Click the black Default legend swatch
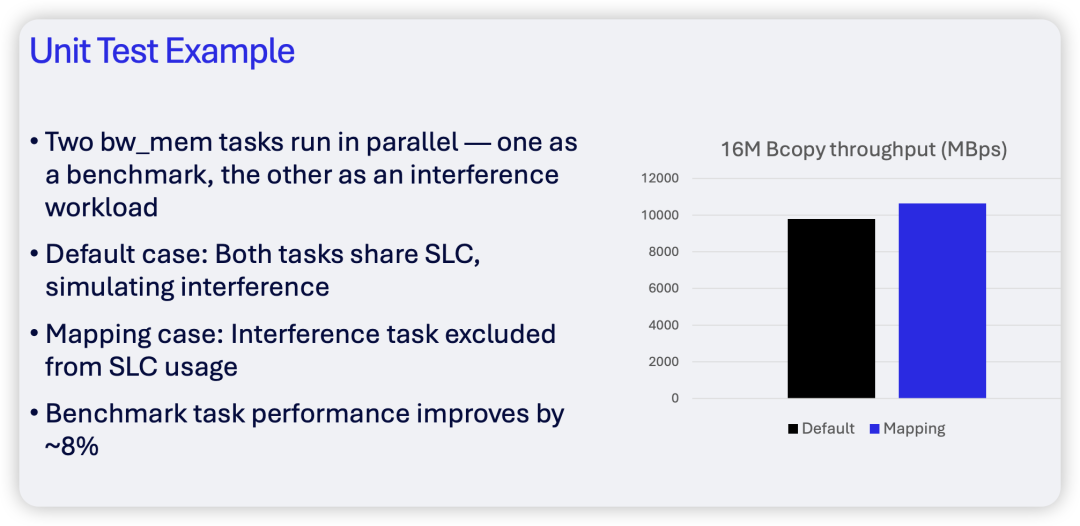Image resolution: width=1080 pixels, height=526 pixels. [x=793, y=429]
